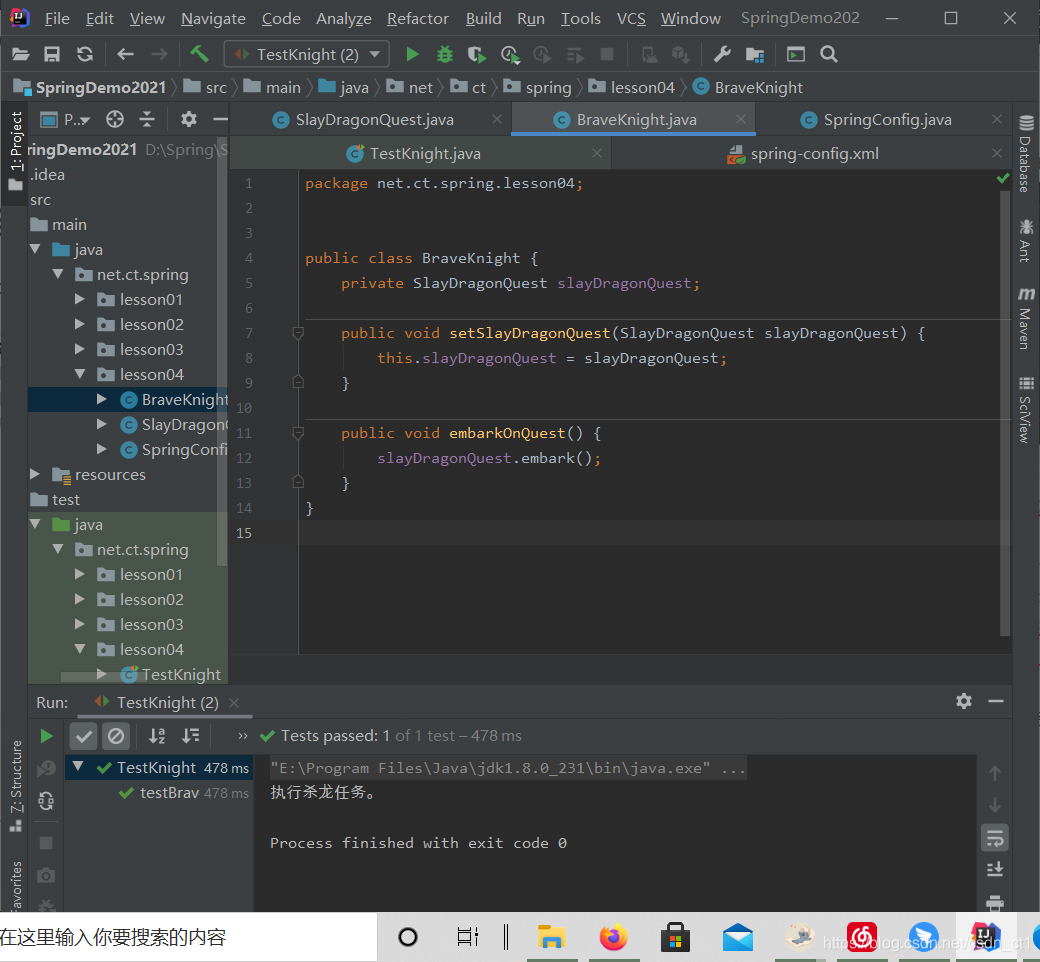
Task: Run with coverage shield icon
Action: click(476, 54)
